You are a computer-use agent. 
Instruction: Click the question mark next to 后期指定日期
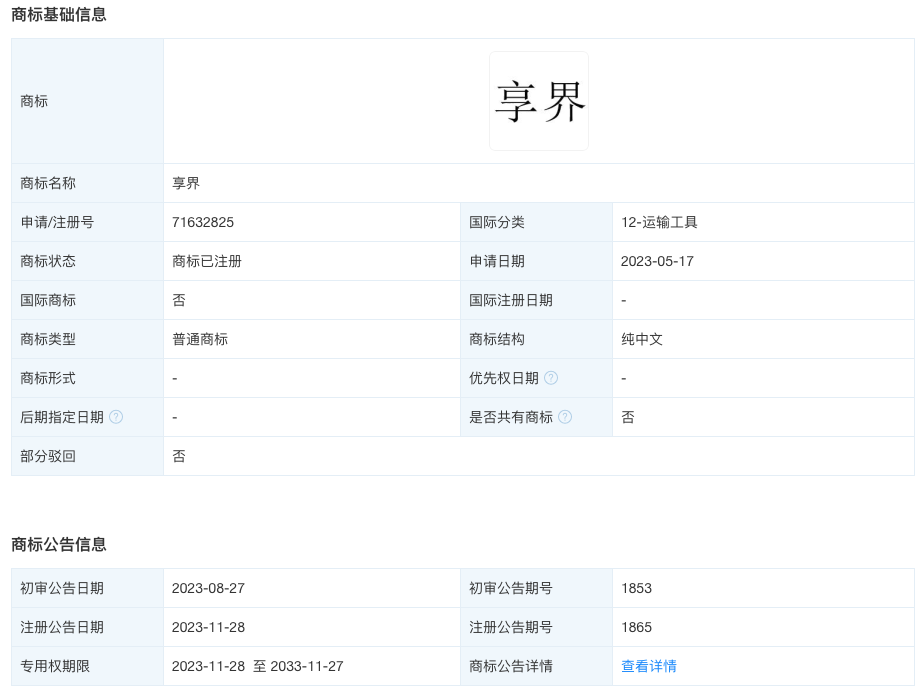116,417
